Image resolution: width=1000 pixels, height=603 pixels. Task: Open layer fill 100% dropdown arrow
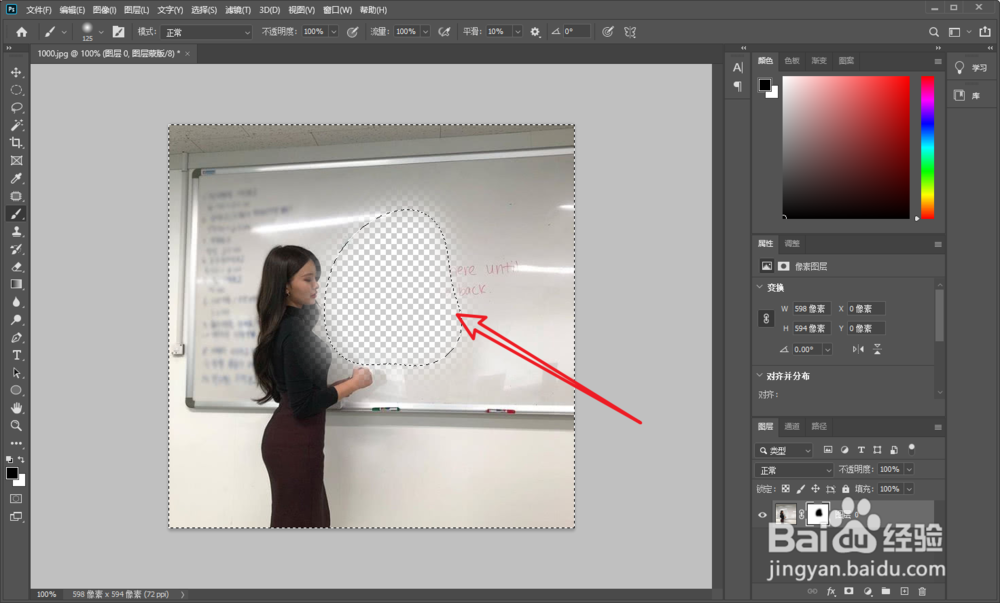click(x=909, y=489)
